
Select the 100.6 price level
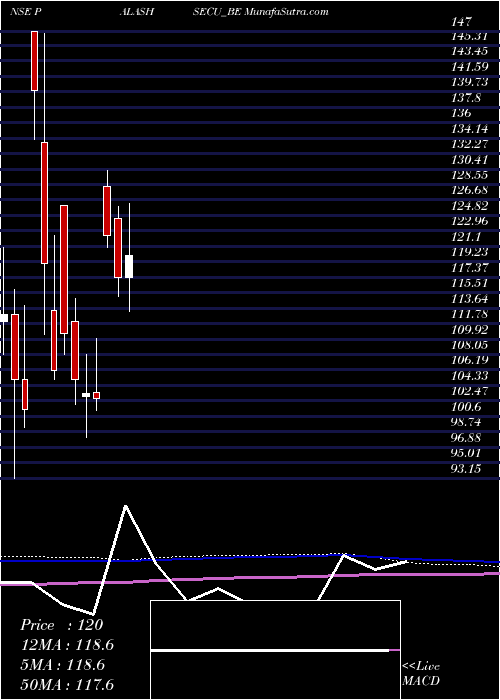point(466,407)
